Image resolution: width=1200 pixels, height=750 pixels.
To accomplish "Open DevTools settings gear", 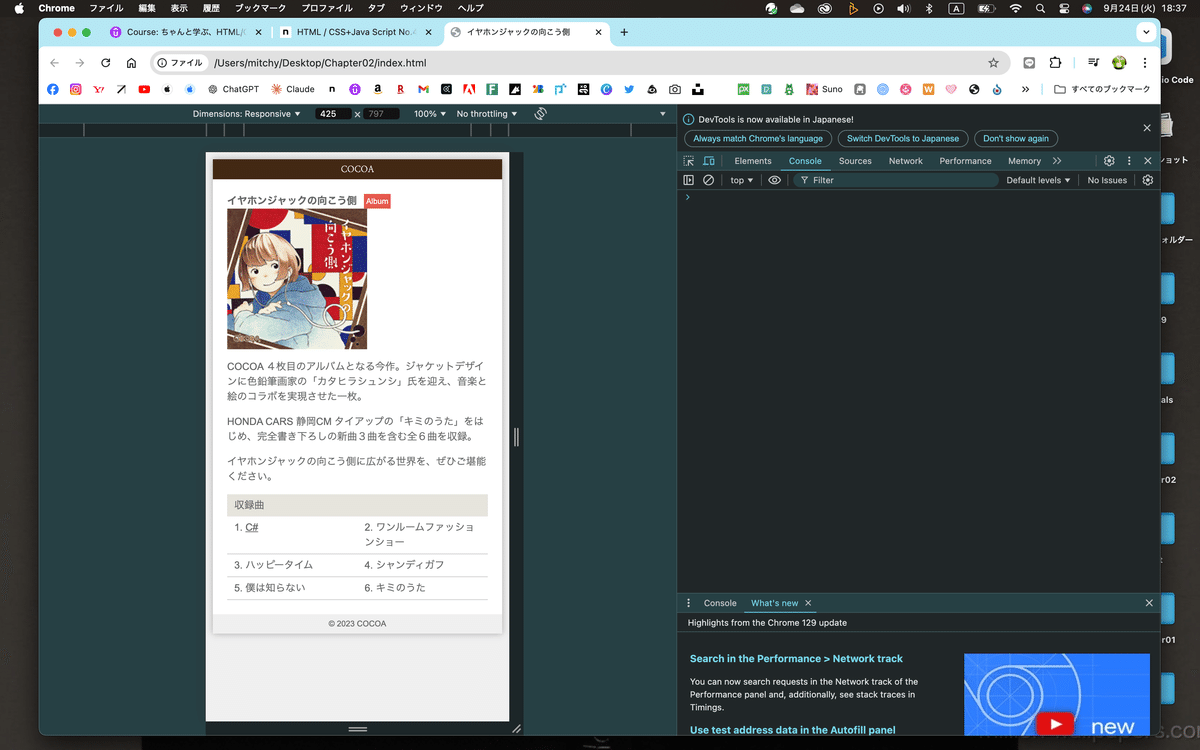I will pos(1108,160).
